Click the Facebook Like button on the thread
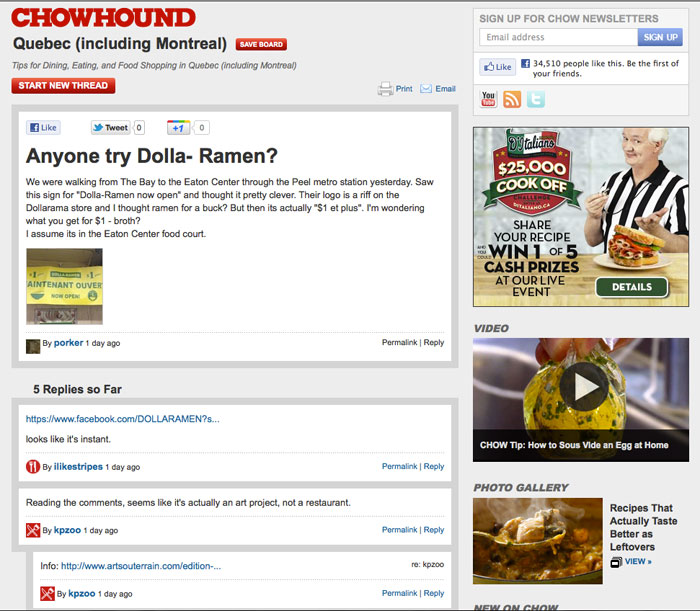 (43, 128)
